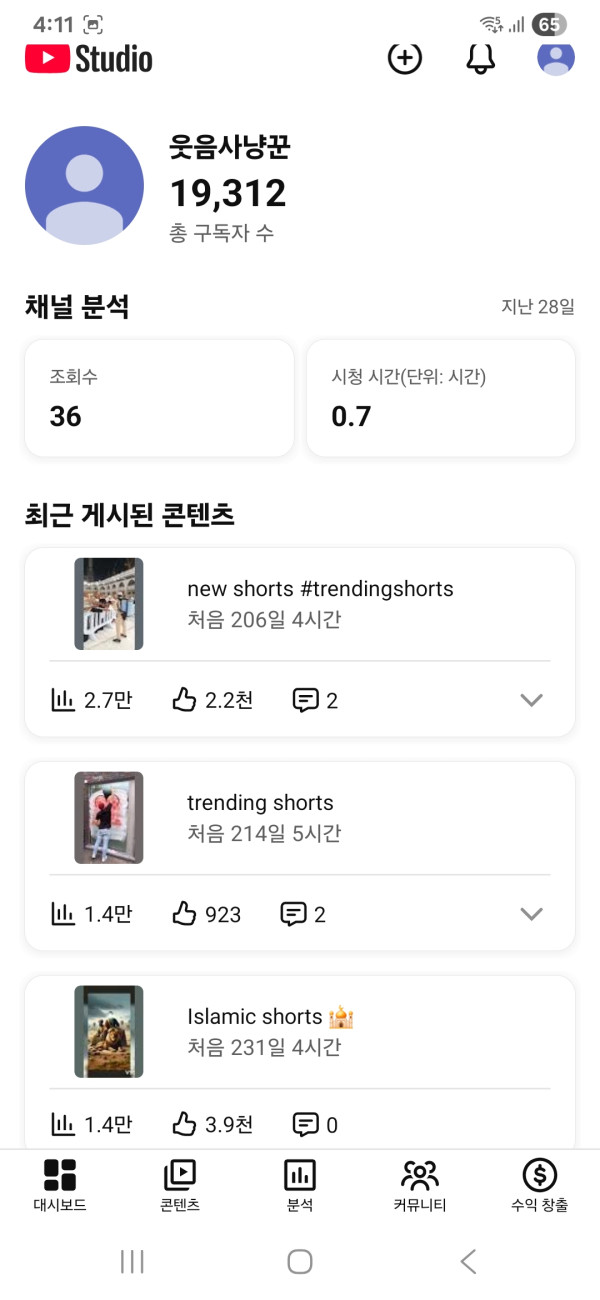This screenshot has width=600, height=1300.
Task: Tap the comments icon on 'trending shorts'
Action: point(293,914)
